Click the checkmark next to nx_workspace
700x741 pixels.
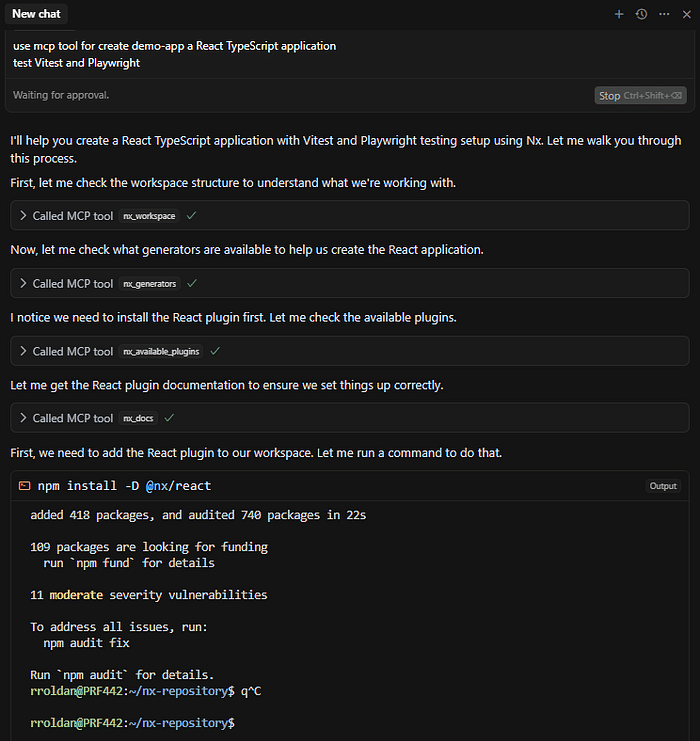[x=191, y=215]
